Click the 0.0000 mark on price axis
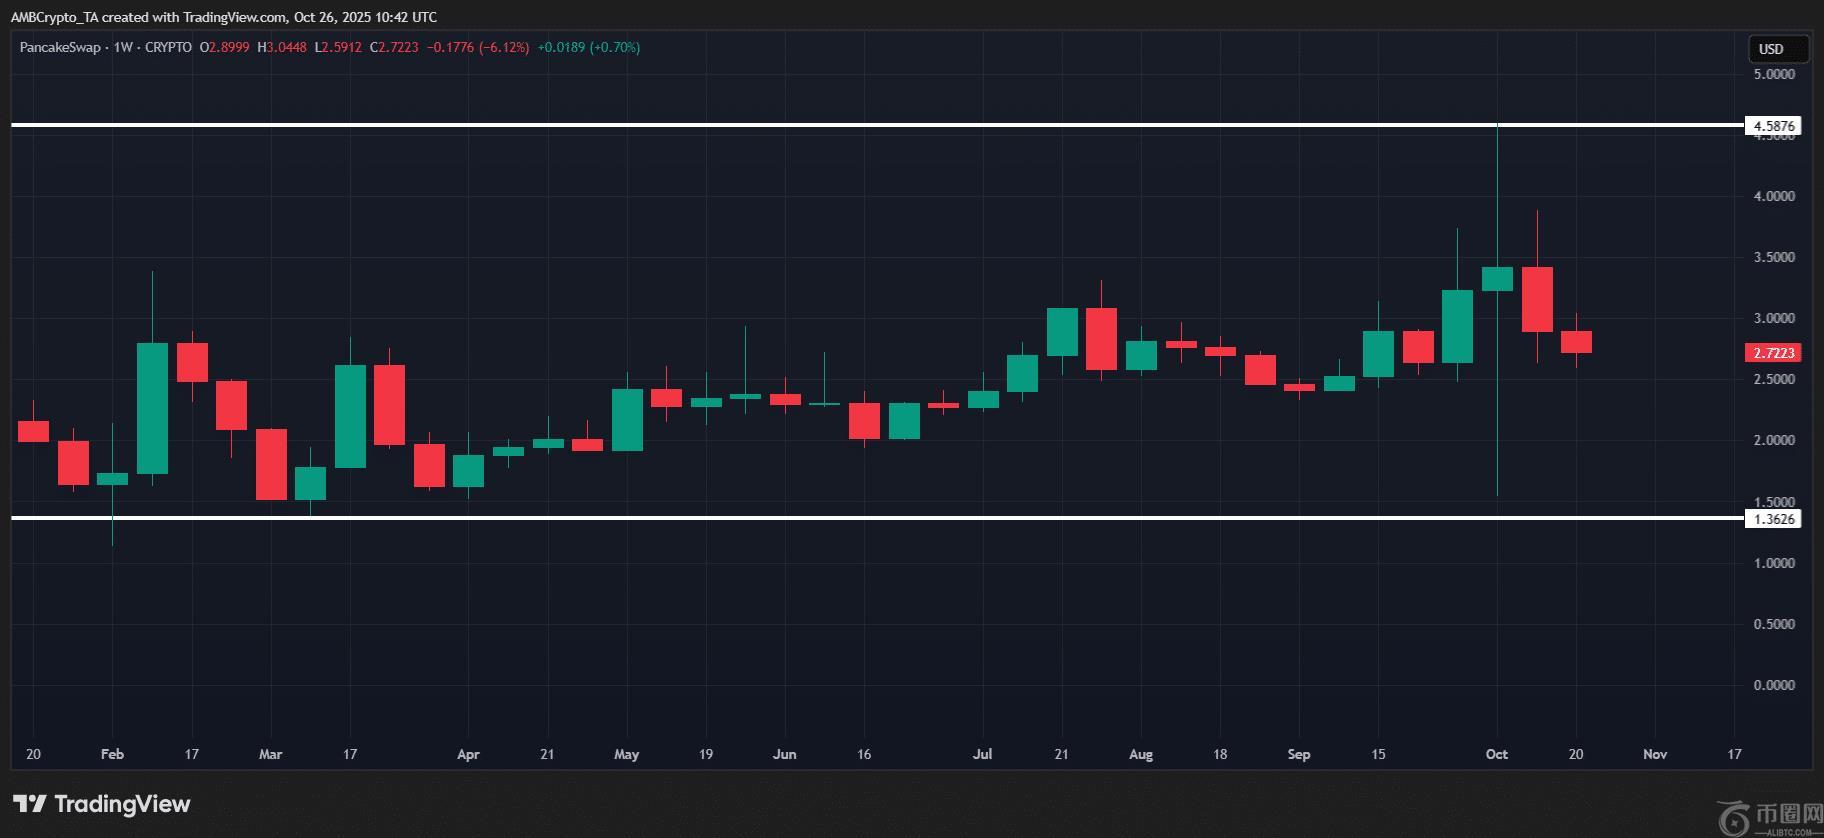Viewport: 1824px width, 838px height. point(1774,685)
